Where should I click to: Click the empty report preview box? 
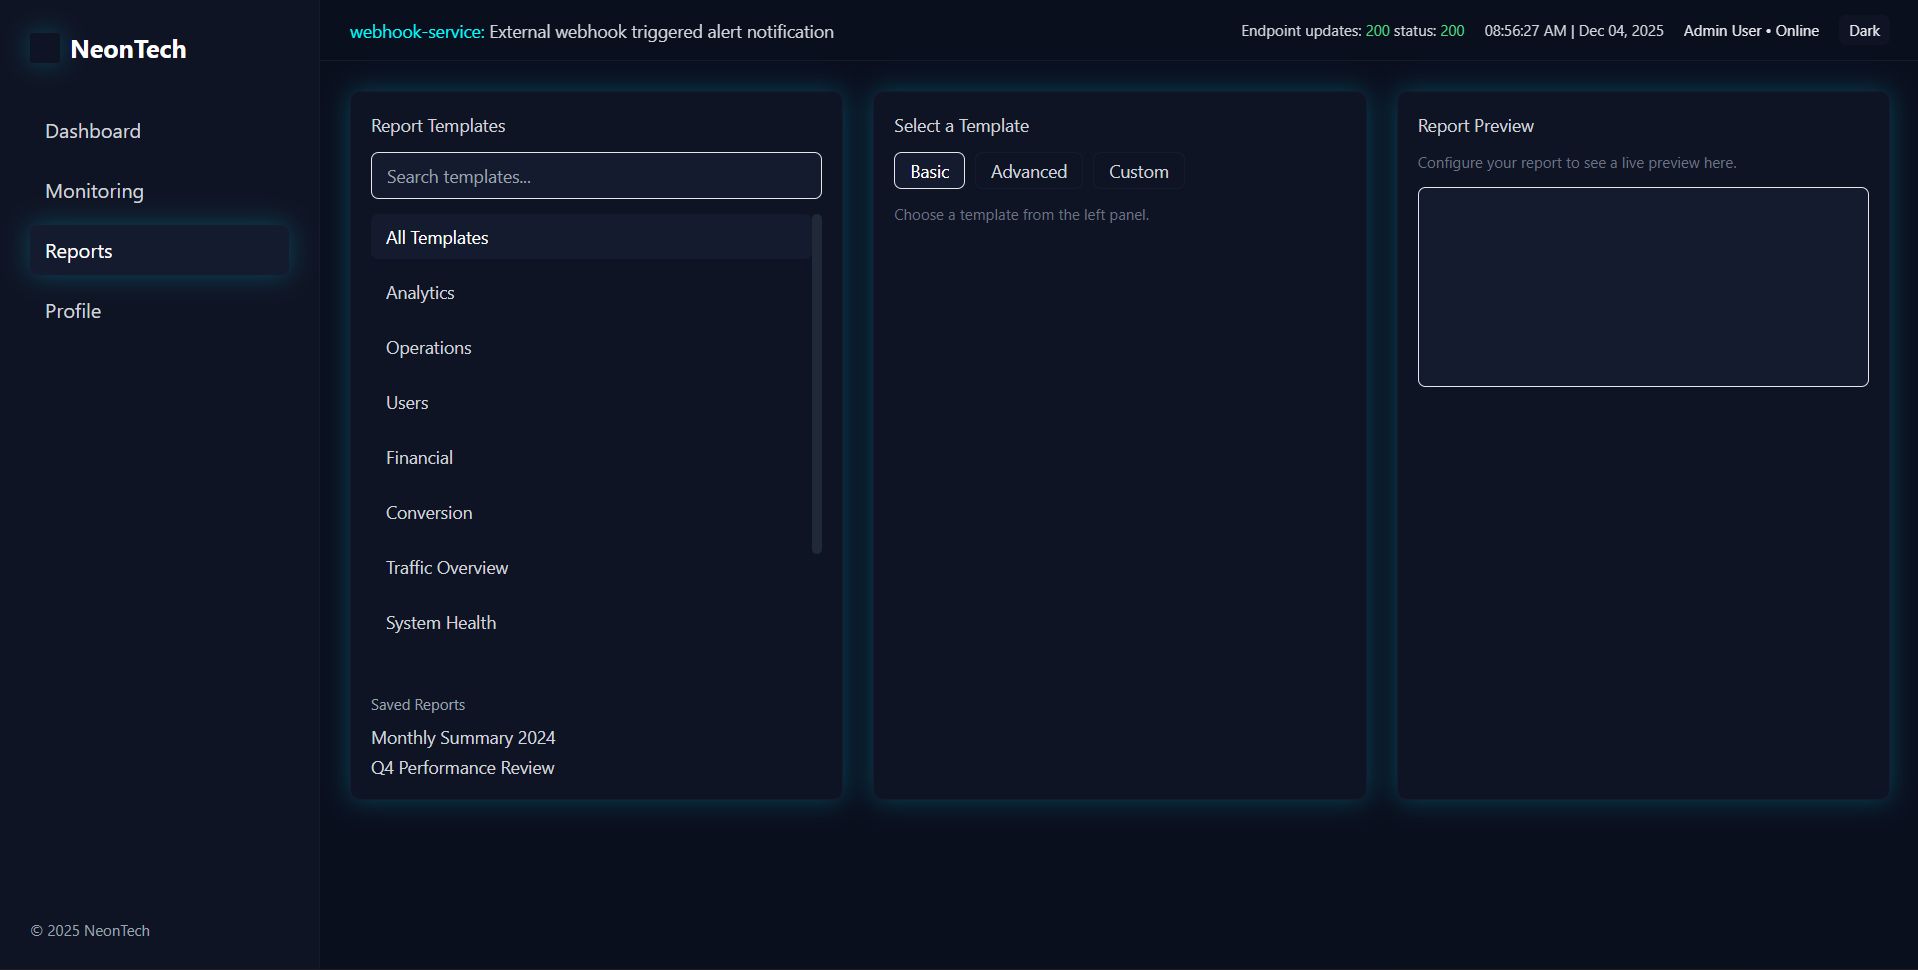[x=1642, y=287]
